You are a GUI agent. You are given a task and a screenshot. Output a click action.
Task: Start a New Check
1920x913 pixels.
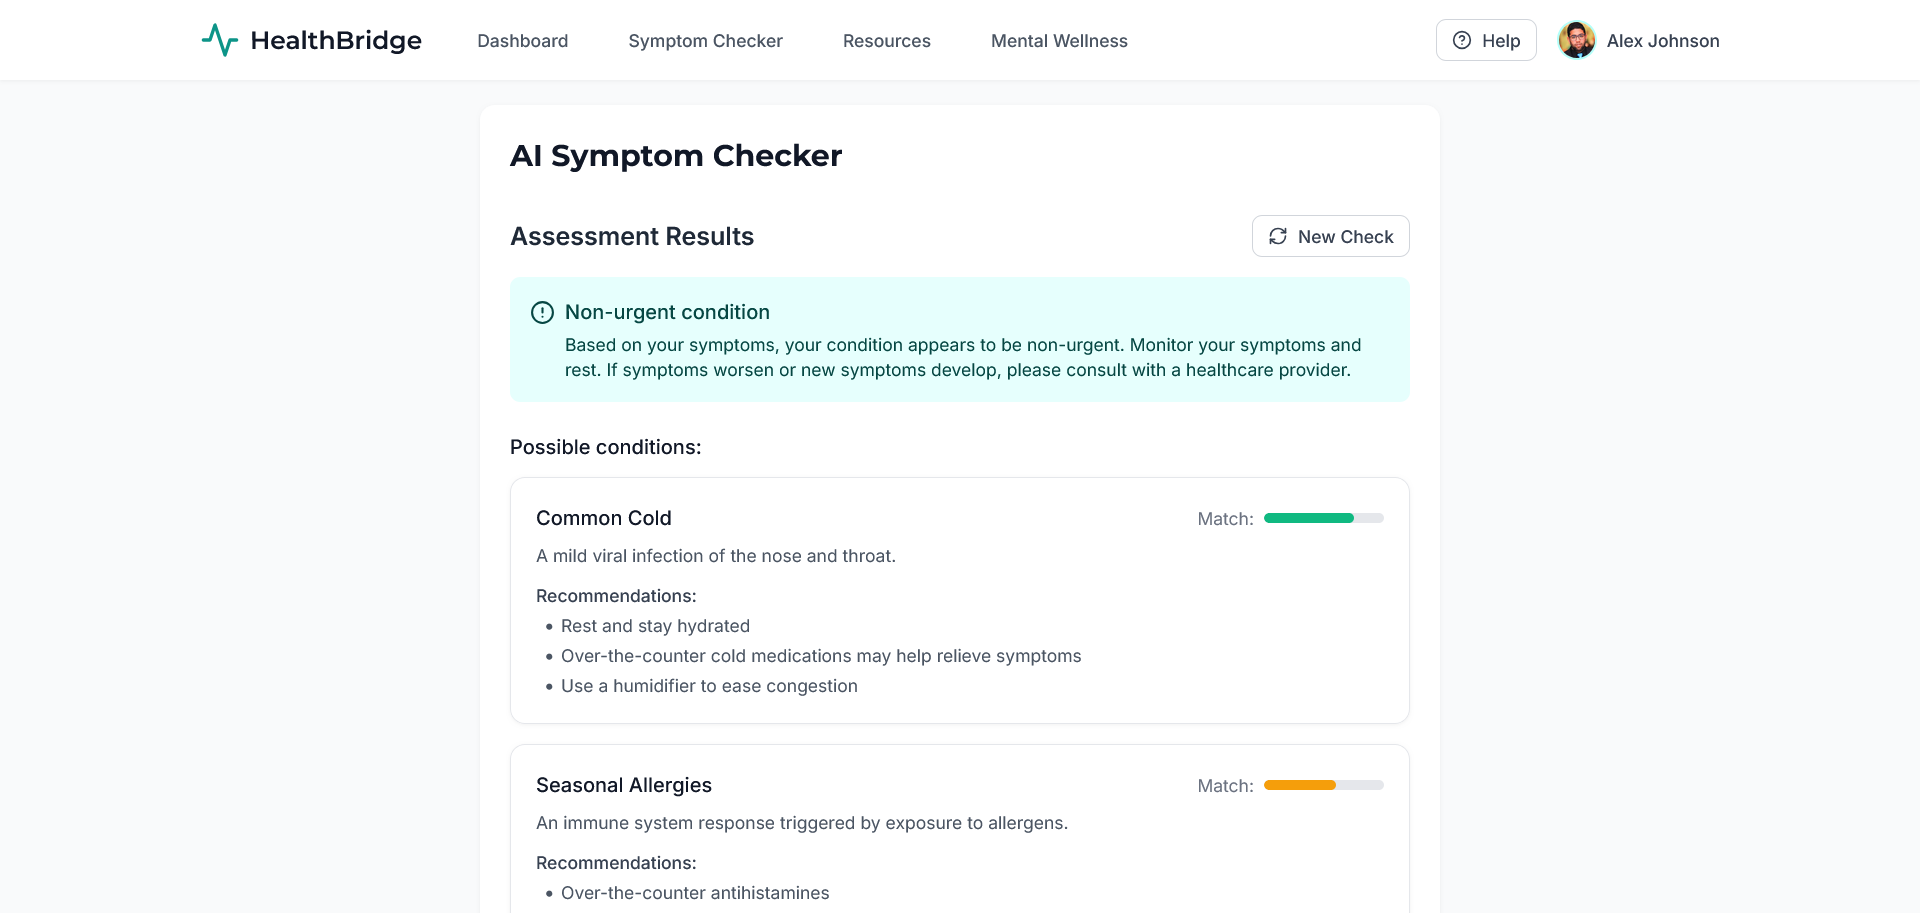click(1330, 236)
